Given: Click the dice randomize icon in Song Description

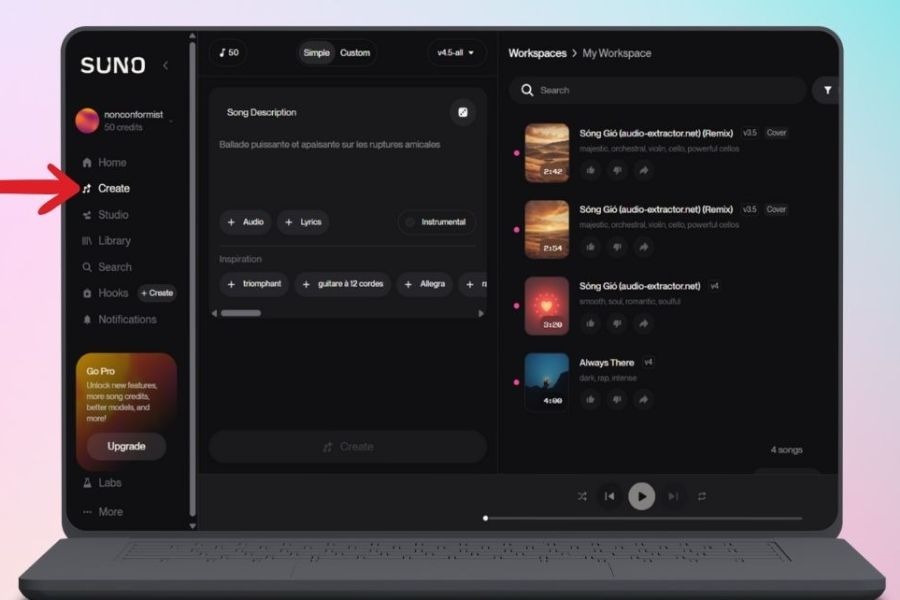Looking at the screenshot, I should (462, 112).
